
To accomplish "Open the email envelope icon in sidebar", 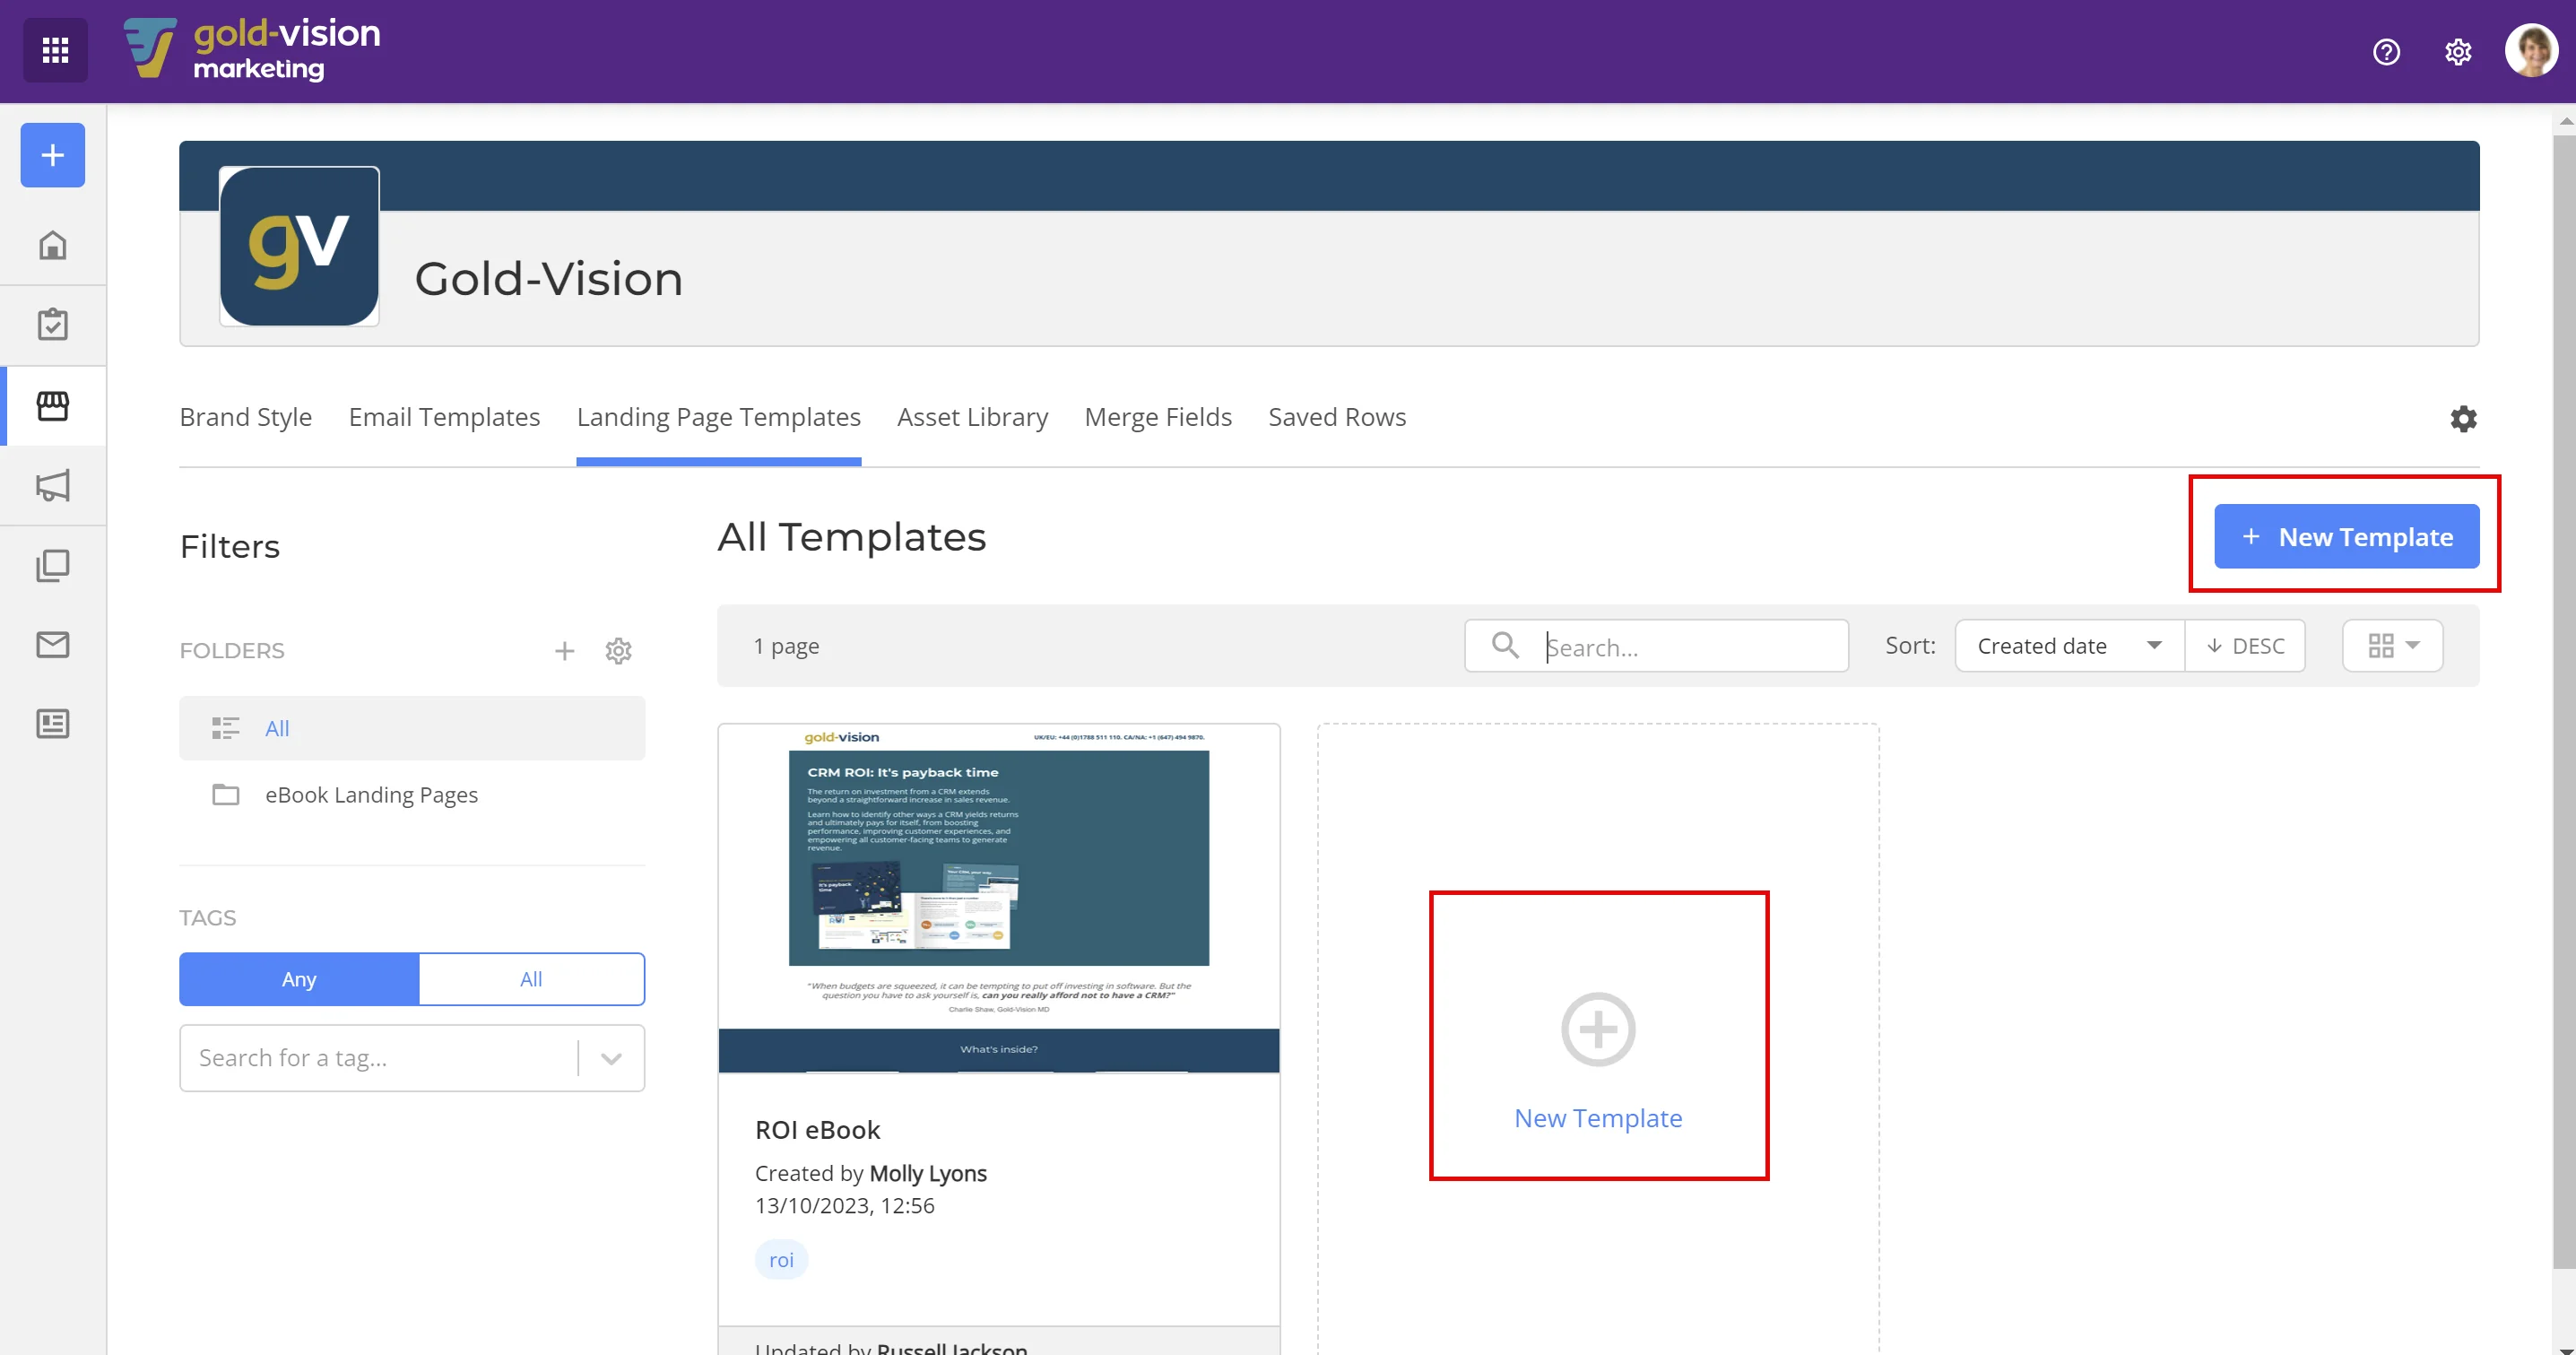I will [53, 645].
